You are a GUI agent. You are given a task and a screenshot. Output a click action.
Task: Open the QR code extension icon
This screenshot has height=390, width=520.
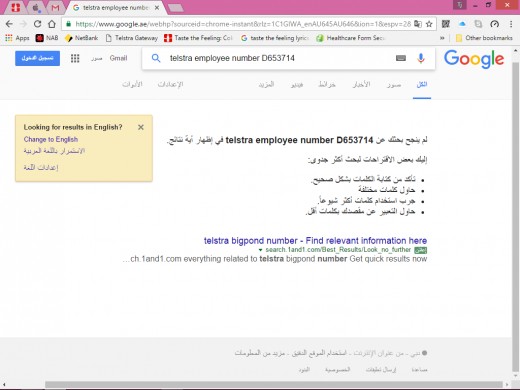(x=446, y=24)
